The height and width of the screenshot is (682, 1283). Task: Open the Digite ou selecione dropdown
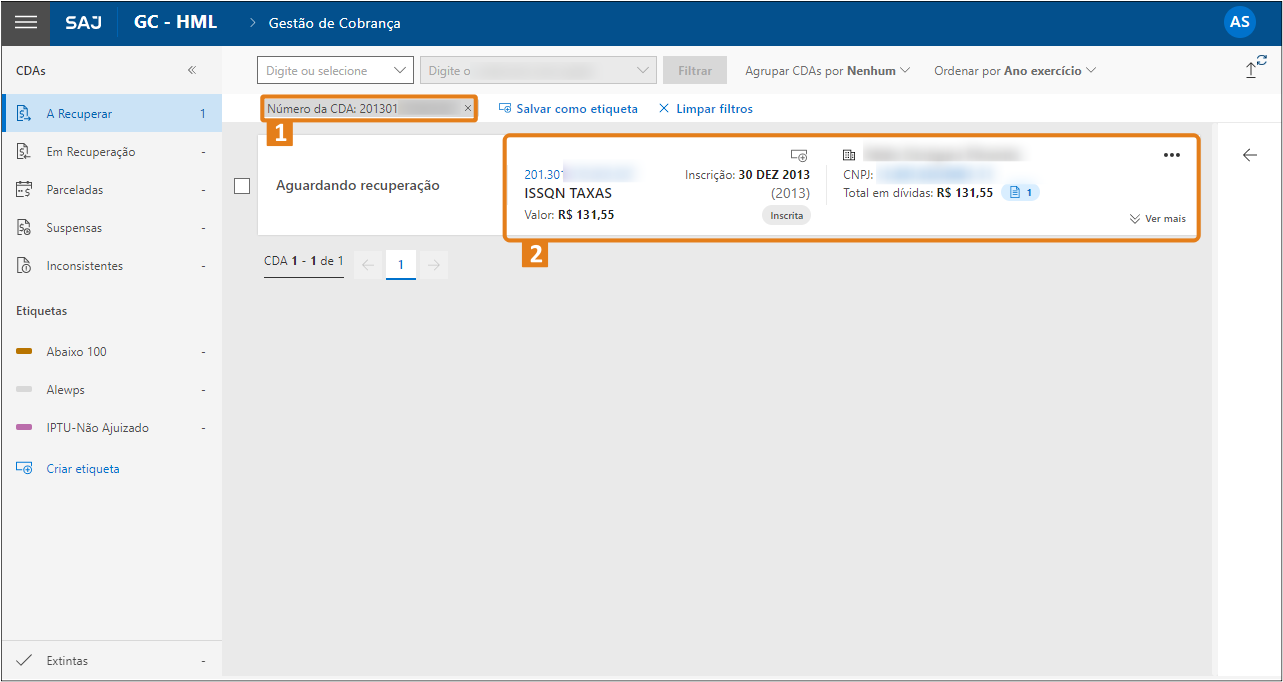pos(335,70)
